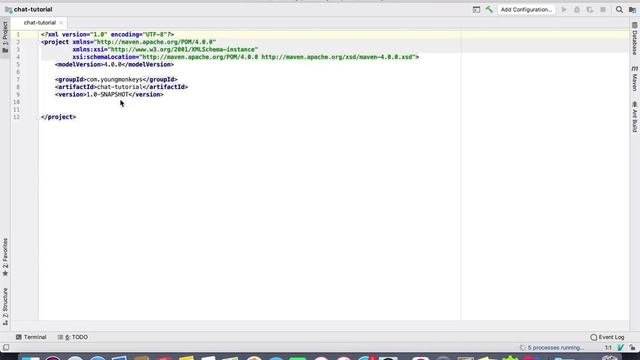Image resolution: width=640 pixels, height=360 pixels.
Task: Click the xml version declaration line
Action: (107, 35)
